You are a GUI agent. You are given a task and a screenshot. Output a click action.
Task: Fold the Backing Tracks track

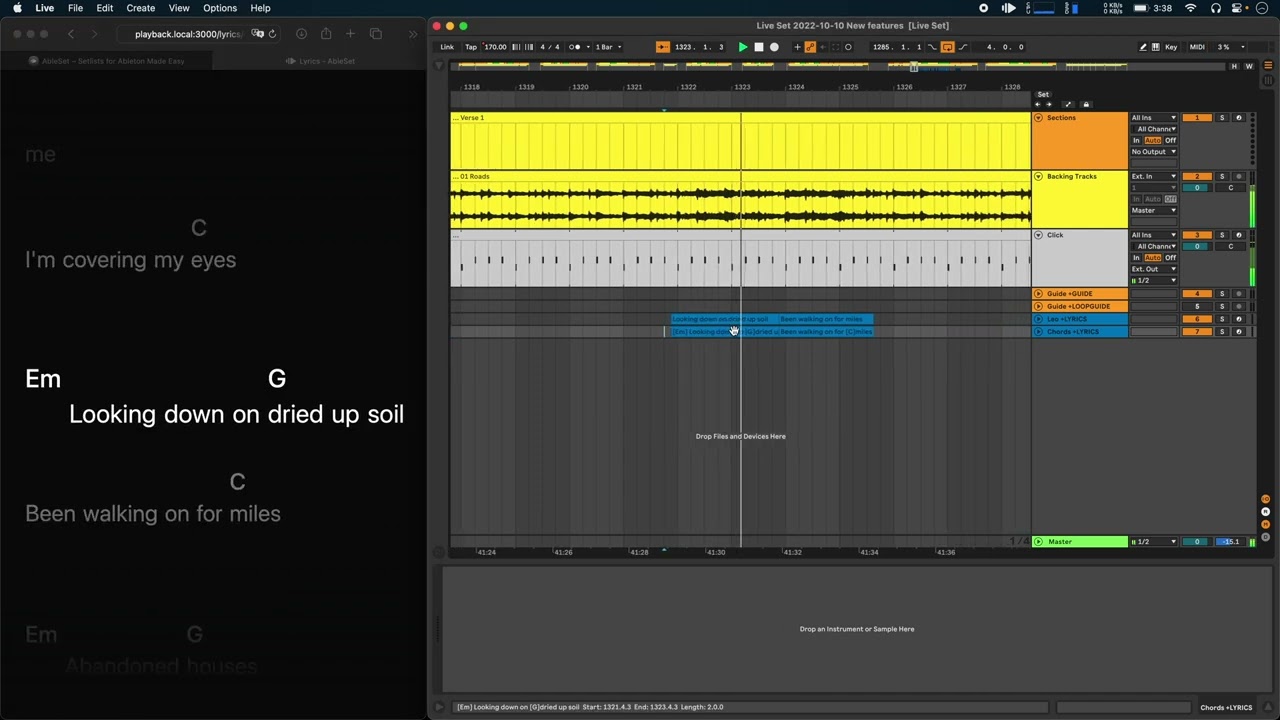point(1038,177)
